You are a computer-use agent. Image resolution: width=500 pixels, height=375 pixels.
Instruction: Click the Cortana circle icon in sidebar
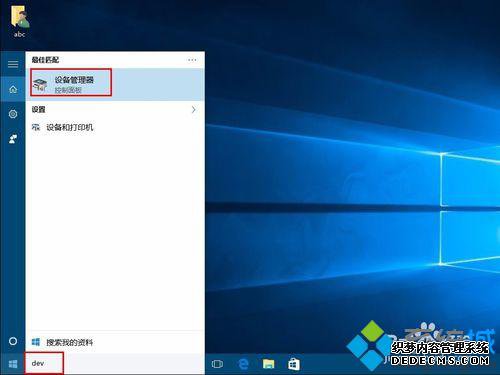[13, 341]
